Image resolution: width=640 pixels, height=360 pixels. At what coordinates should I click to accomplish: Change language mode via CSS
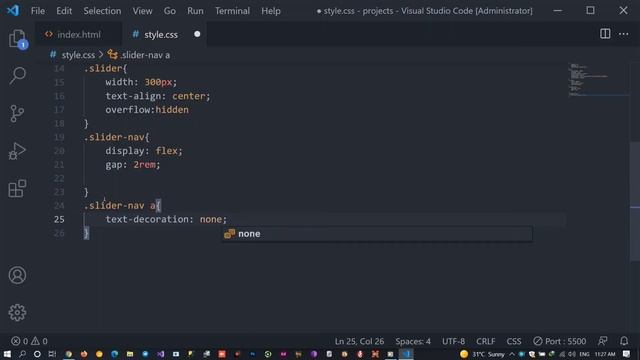point(513,341)
